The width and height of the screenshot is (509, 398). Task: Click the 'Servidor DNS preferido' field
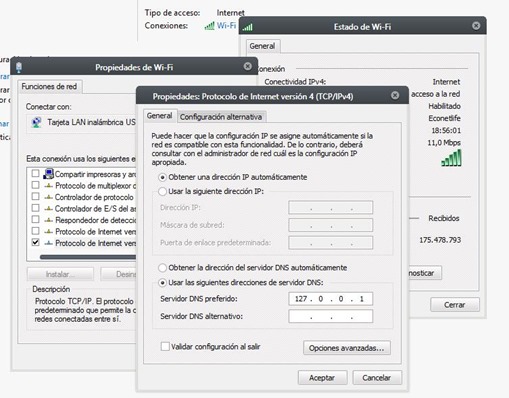click(330, 299)
